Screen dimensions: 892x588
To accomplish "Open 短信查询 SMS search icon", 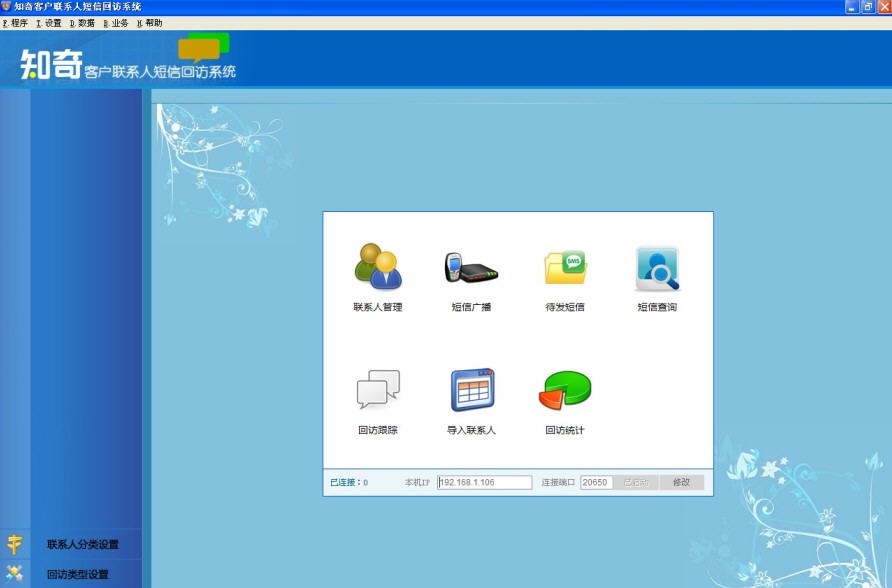I will point(657,268).
